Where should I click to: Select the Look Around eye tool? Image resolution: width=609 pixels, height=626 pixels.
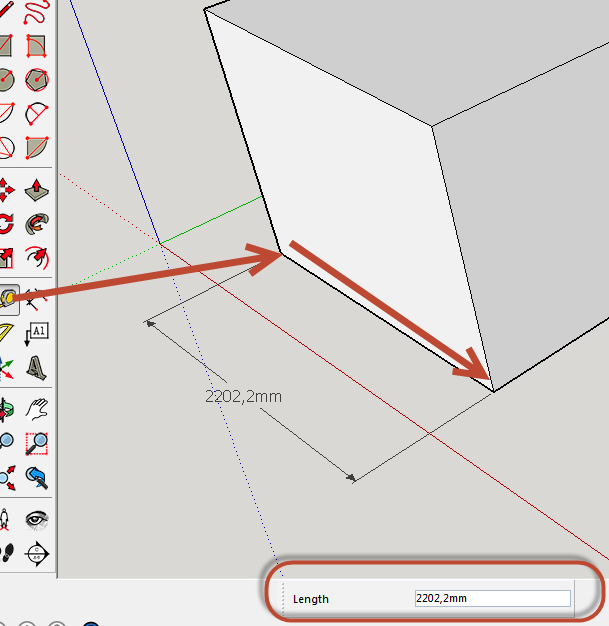pos(37,520)
